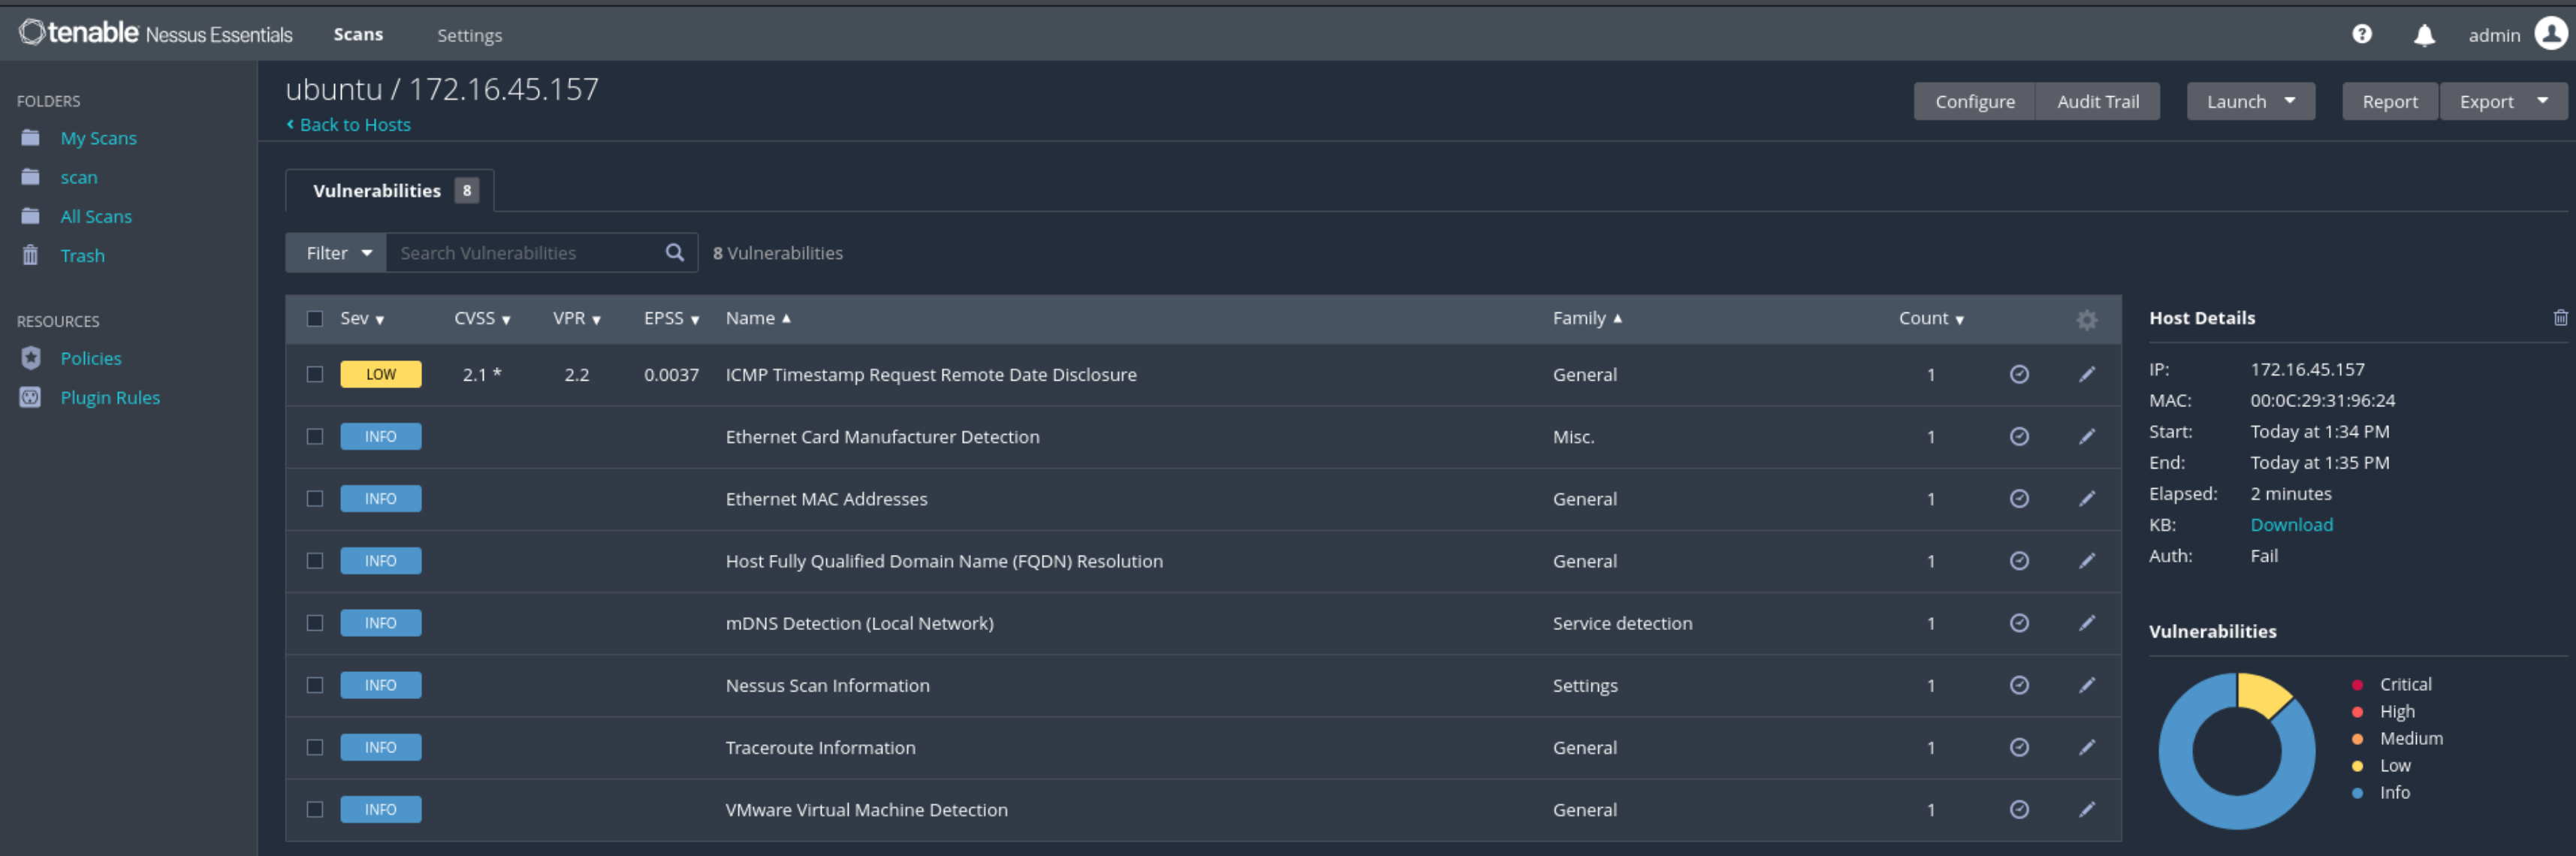Check the select-all checkbox in table header
Viewport: 2576px width, 856px height.
point(315,319)
